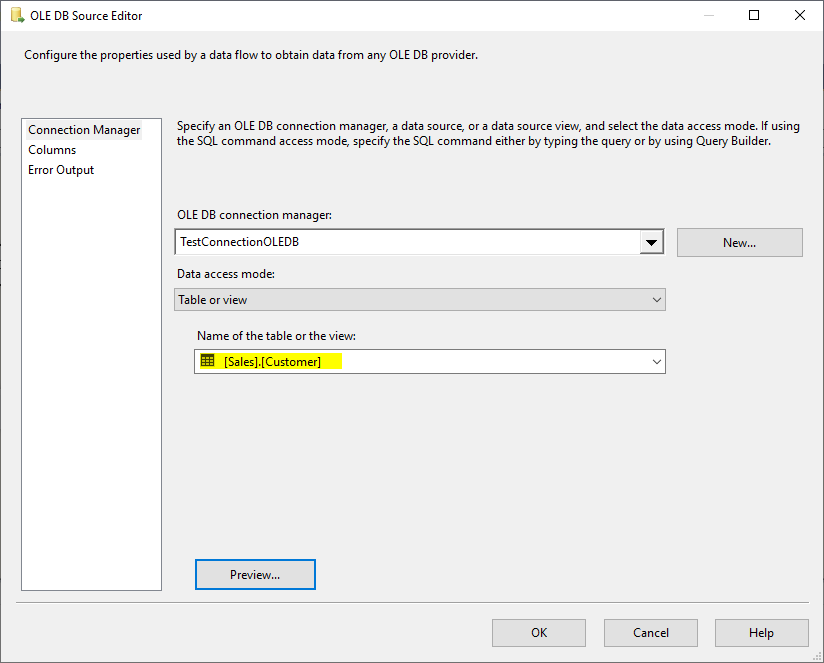Close the OLE DB Source Editor dialog
The width and height of the screenshot is (824, 663).
coord(800,15)
